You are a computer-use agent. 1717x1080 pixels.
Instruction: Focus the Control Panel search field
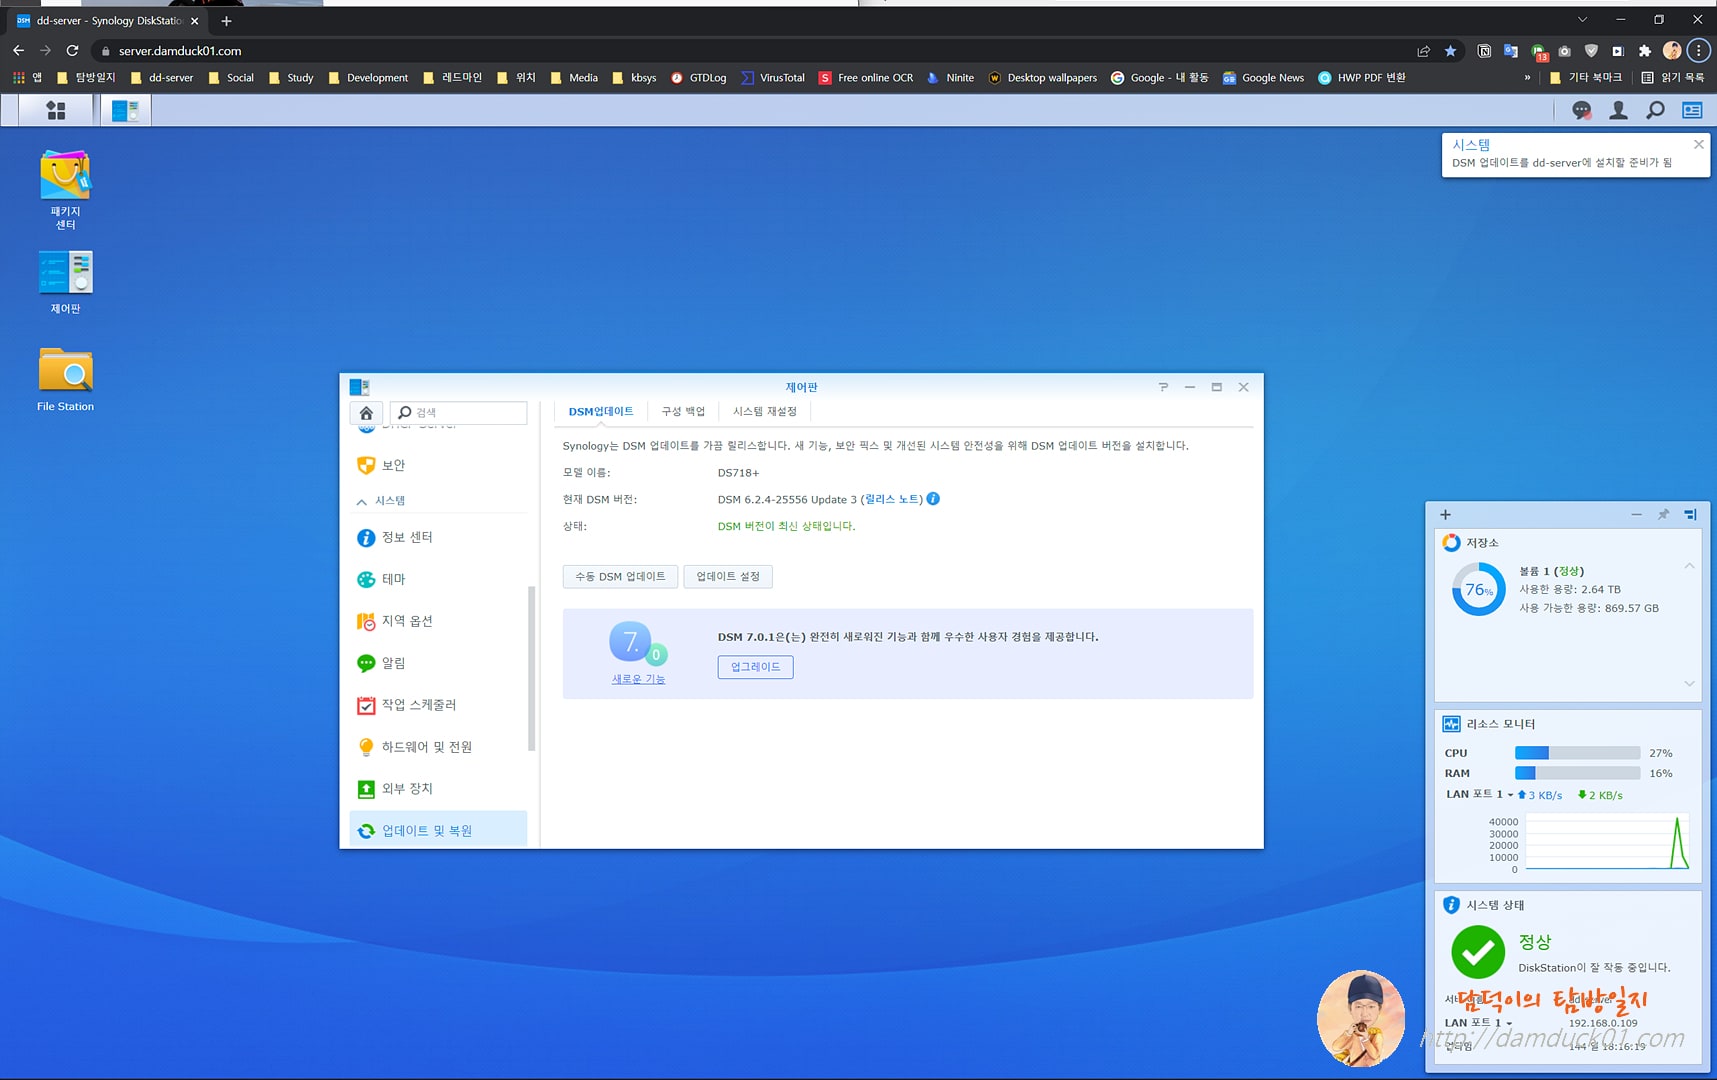[459, 413]
